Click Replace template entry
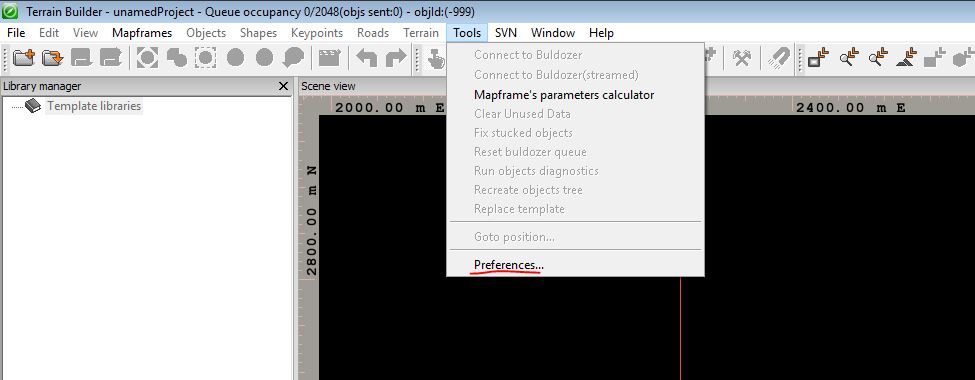This screenshot has width=975, height=380. [x=576, y=209]
